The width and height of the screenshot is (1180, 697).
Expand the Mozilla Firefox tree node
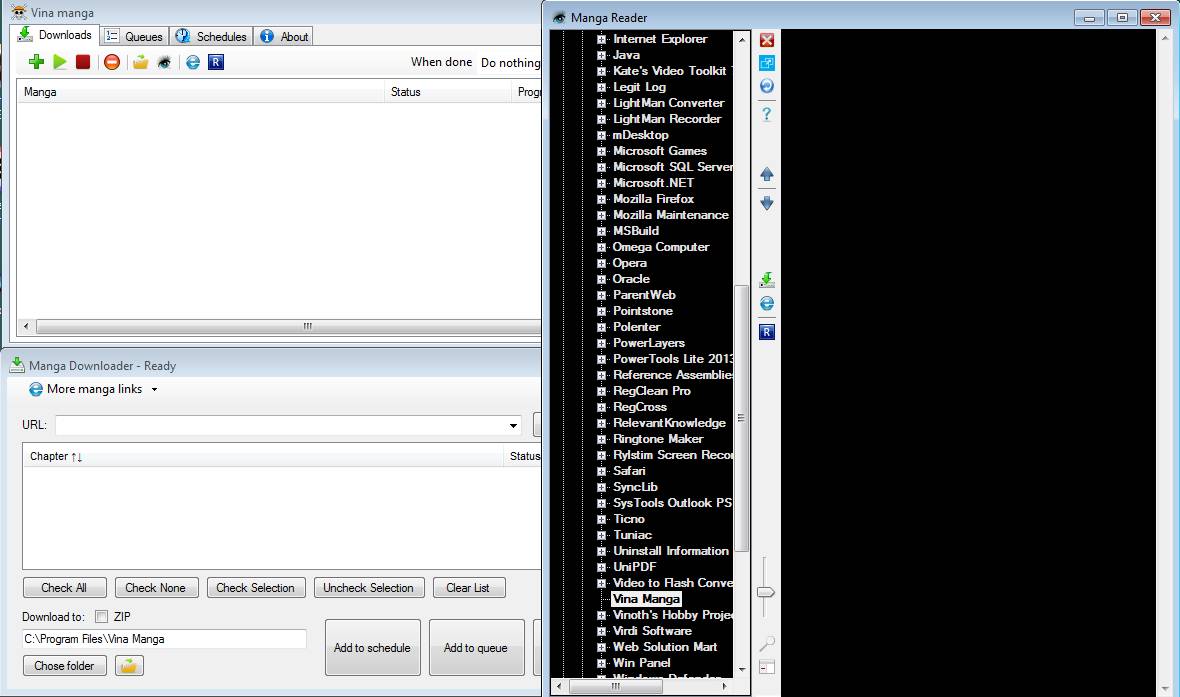click(601, 199)
